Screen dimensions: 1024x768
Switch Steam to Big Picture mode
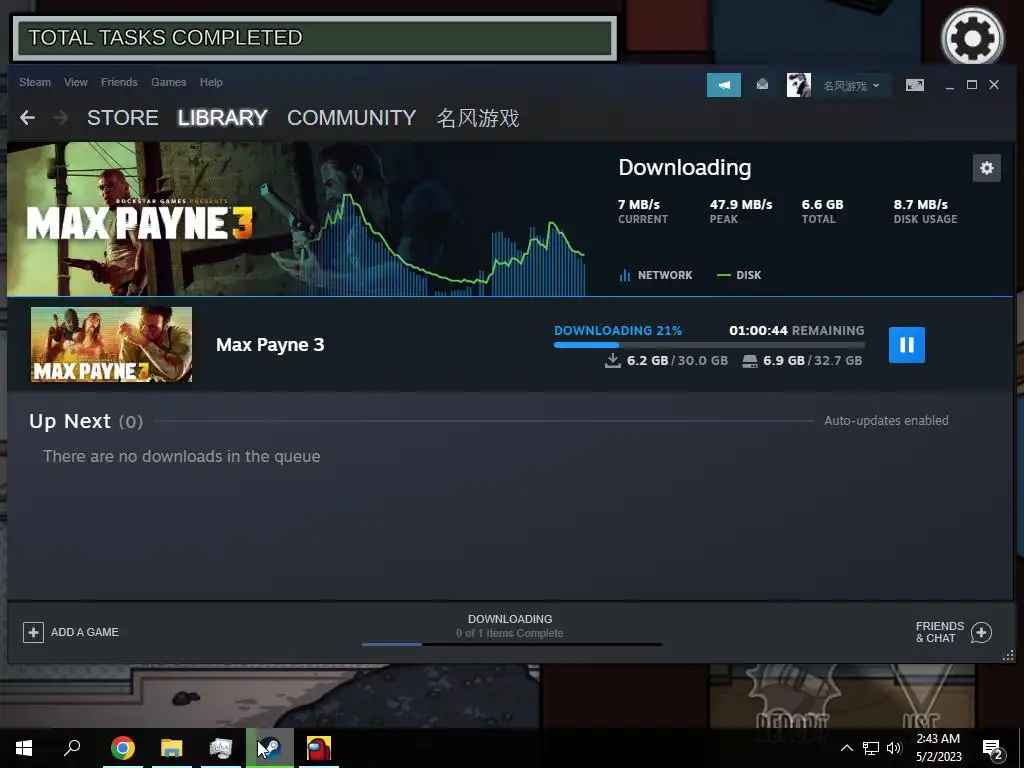point(914,85)
